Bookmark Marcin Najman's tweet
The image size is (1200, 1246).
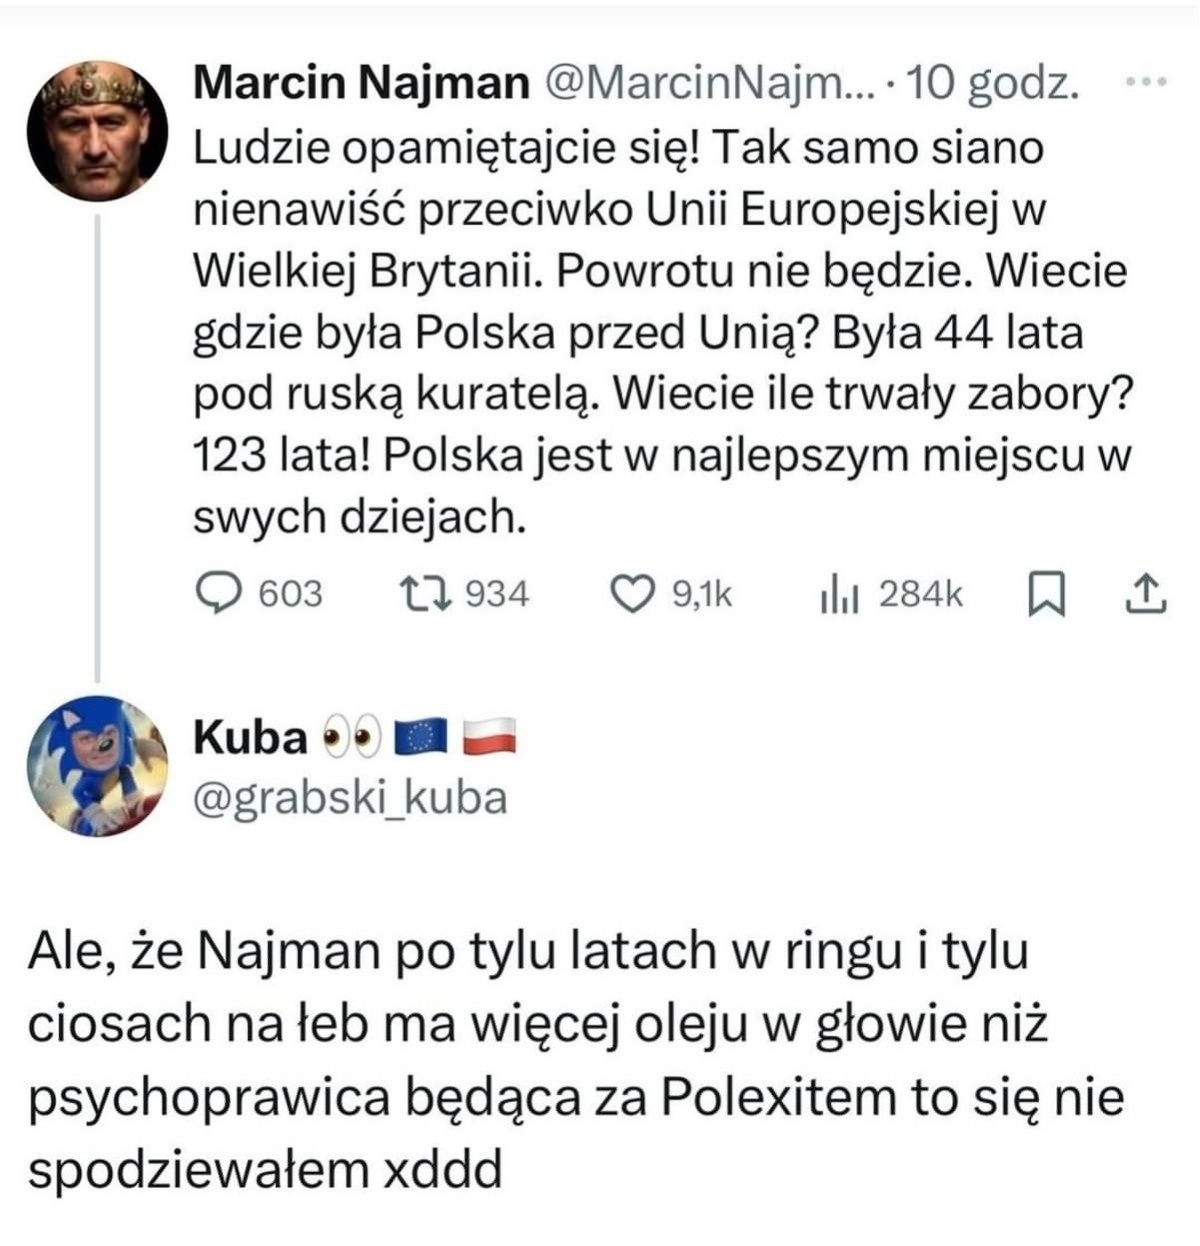tap(1044, 595)
